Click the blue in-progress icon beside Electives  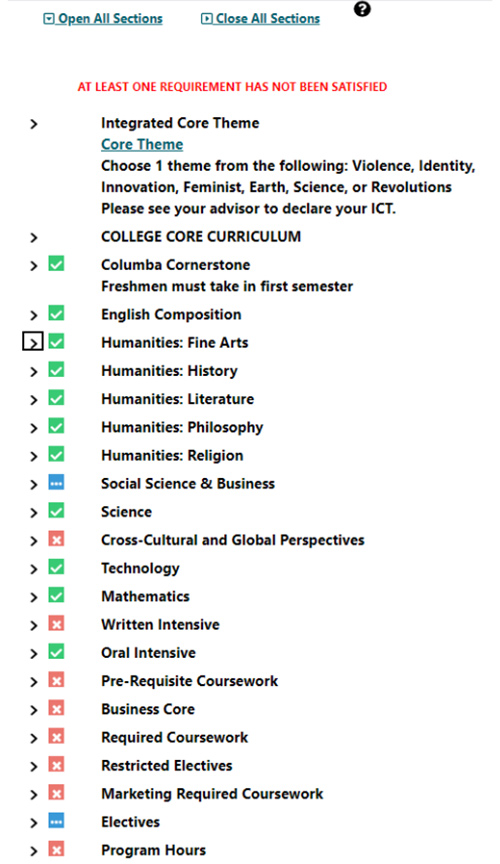click(x=56, y=820)
